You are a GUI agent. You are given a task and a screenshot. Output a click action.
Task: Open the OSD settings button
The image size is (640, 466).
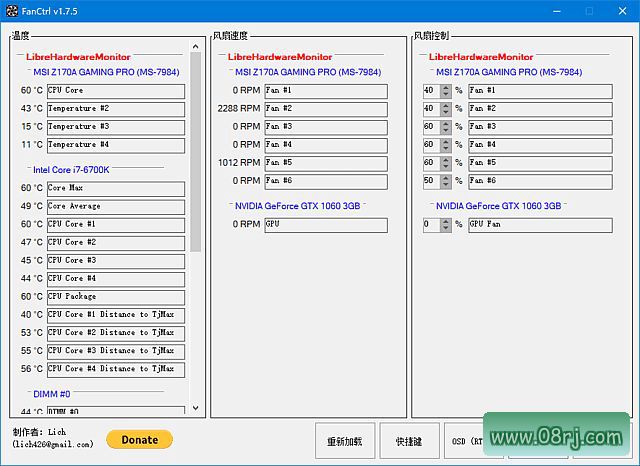(x=465, y=440)
